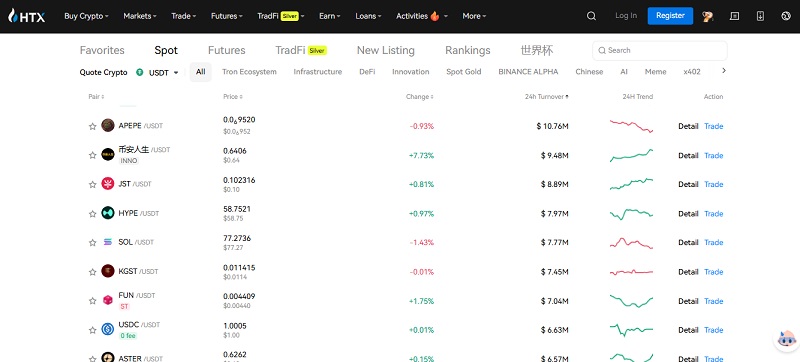Select the Tron Ecosystem filter
Screen dimensions: 800x362
tap(249, 72)
